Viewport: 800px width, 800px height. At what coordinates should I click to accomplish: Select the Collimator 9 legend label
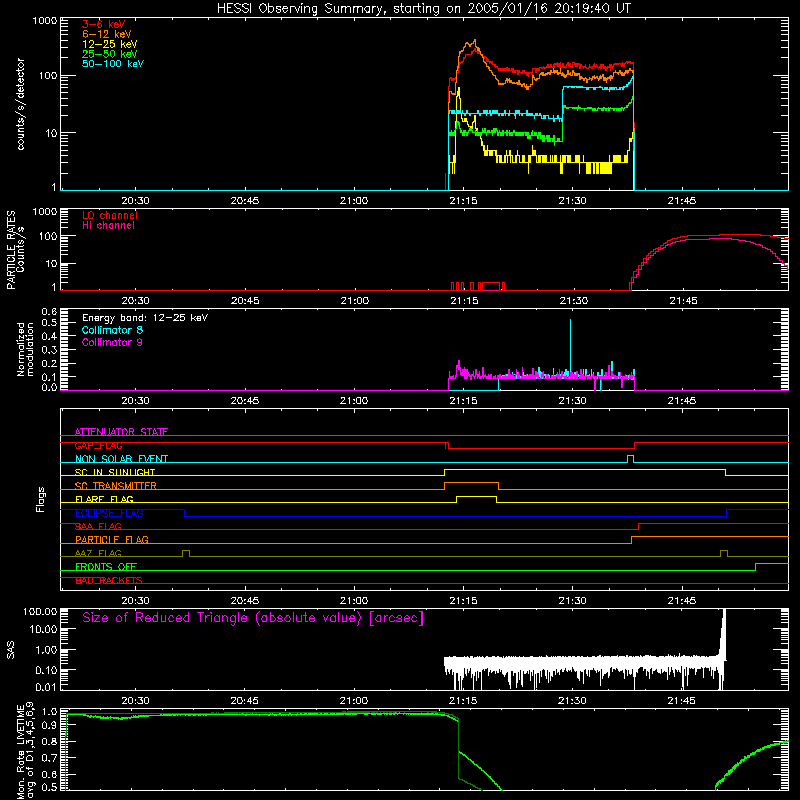112,342
